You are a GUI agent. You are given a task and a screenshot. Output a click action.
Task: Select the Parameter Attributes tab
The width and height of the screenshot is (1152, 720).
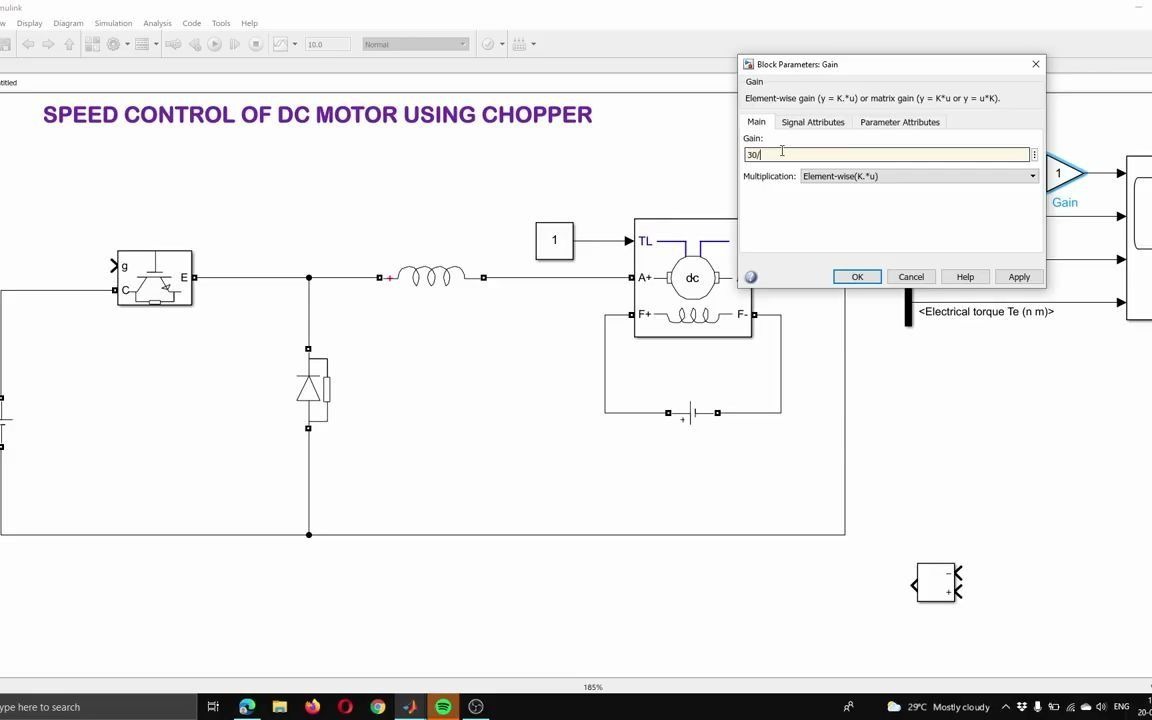click(899, 121)
